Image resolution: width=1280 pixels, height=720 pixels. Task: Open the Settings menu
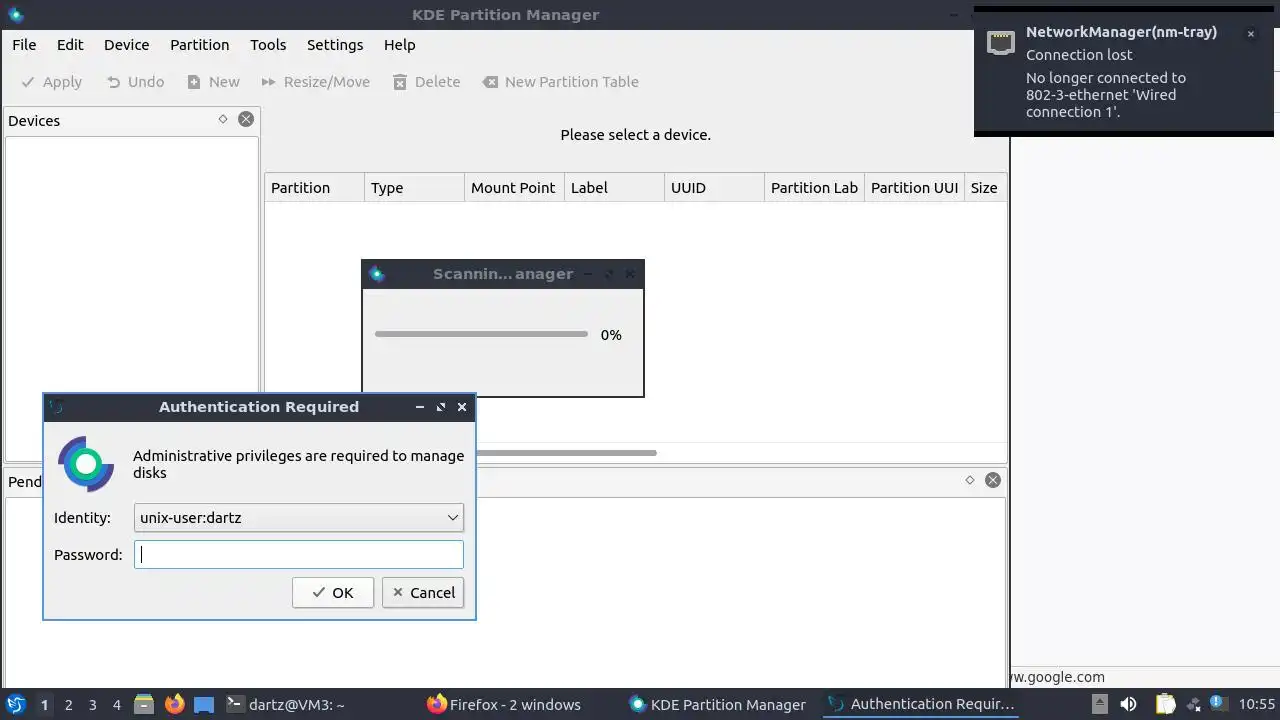coord(335,45)
